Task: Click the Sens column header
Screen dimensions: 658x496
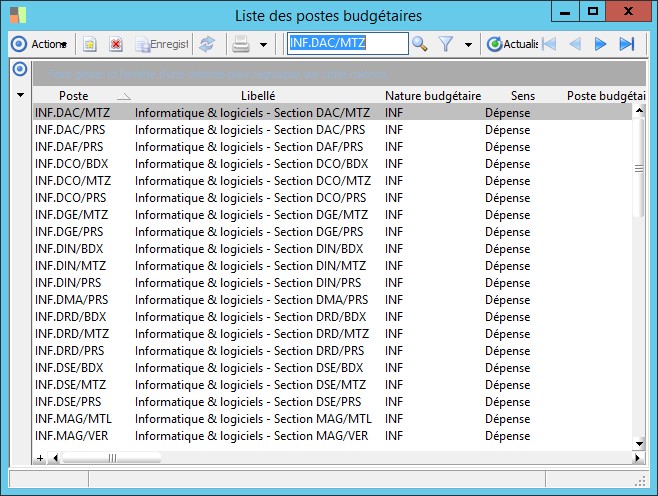Action: point(522,96)
